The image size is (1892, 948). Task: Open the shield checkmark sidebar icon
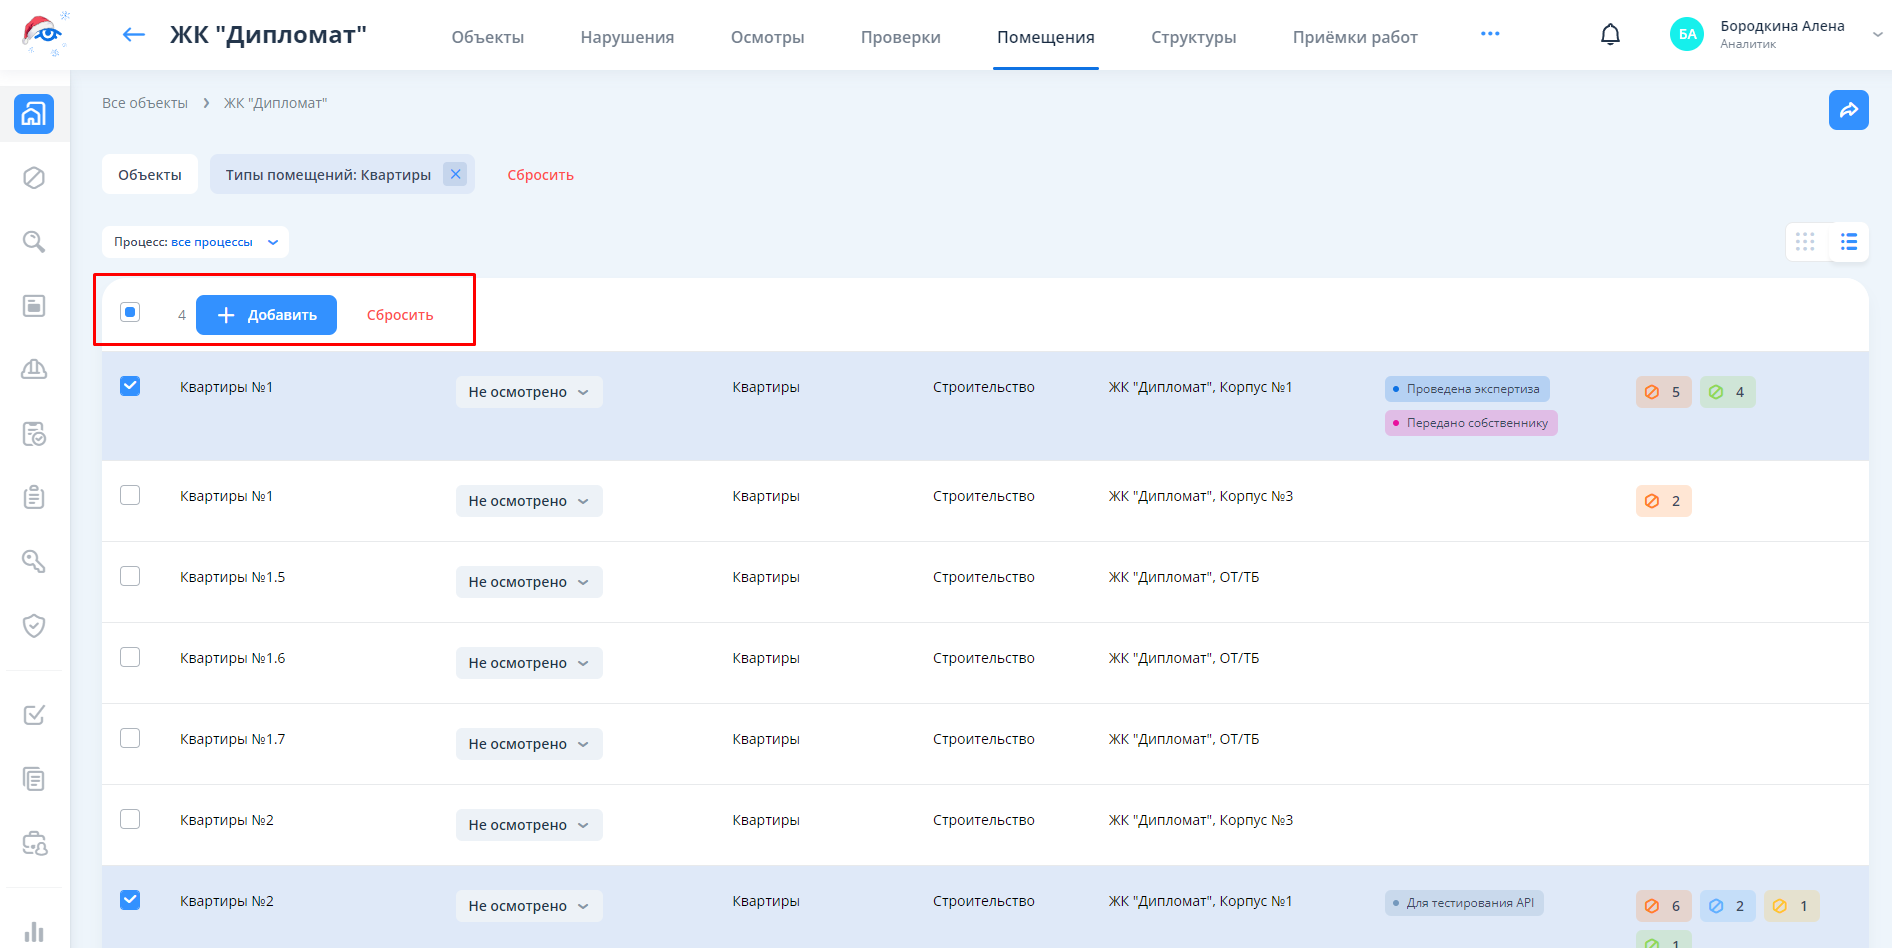click(34, 626)
